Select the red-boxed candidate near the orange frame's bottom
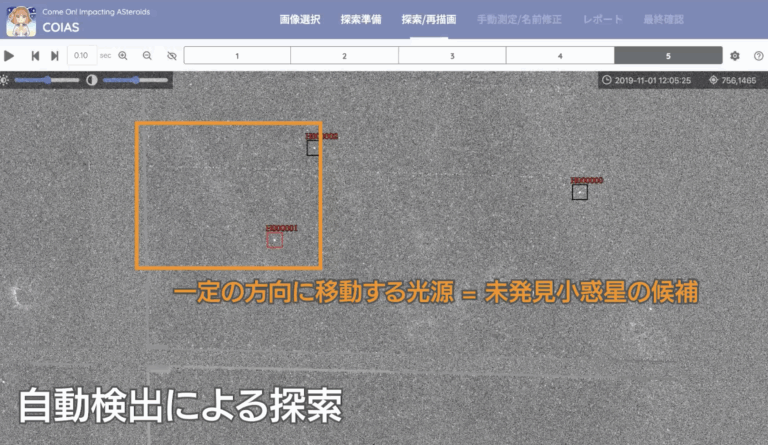768x445 pixels. 274,240
